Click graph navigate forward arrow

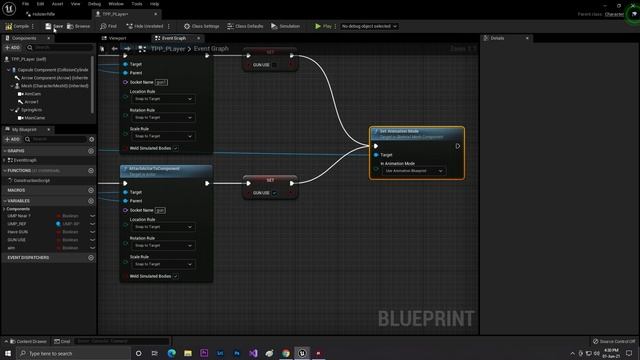[127, 49]
